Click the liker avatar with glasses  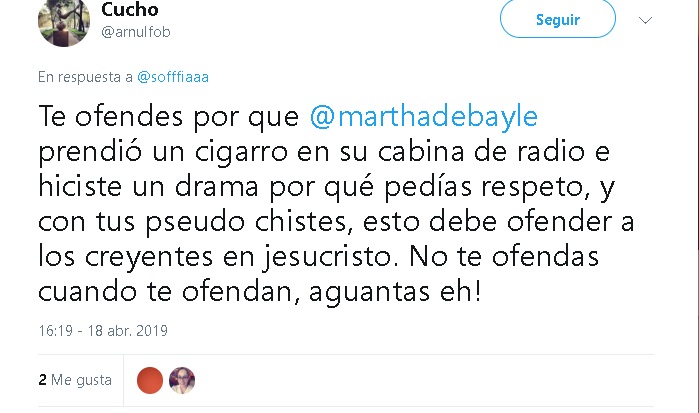[x=182, y=380]
